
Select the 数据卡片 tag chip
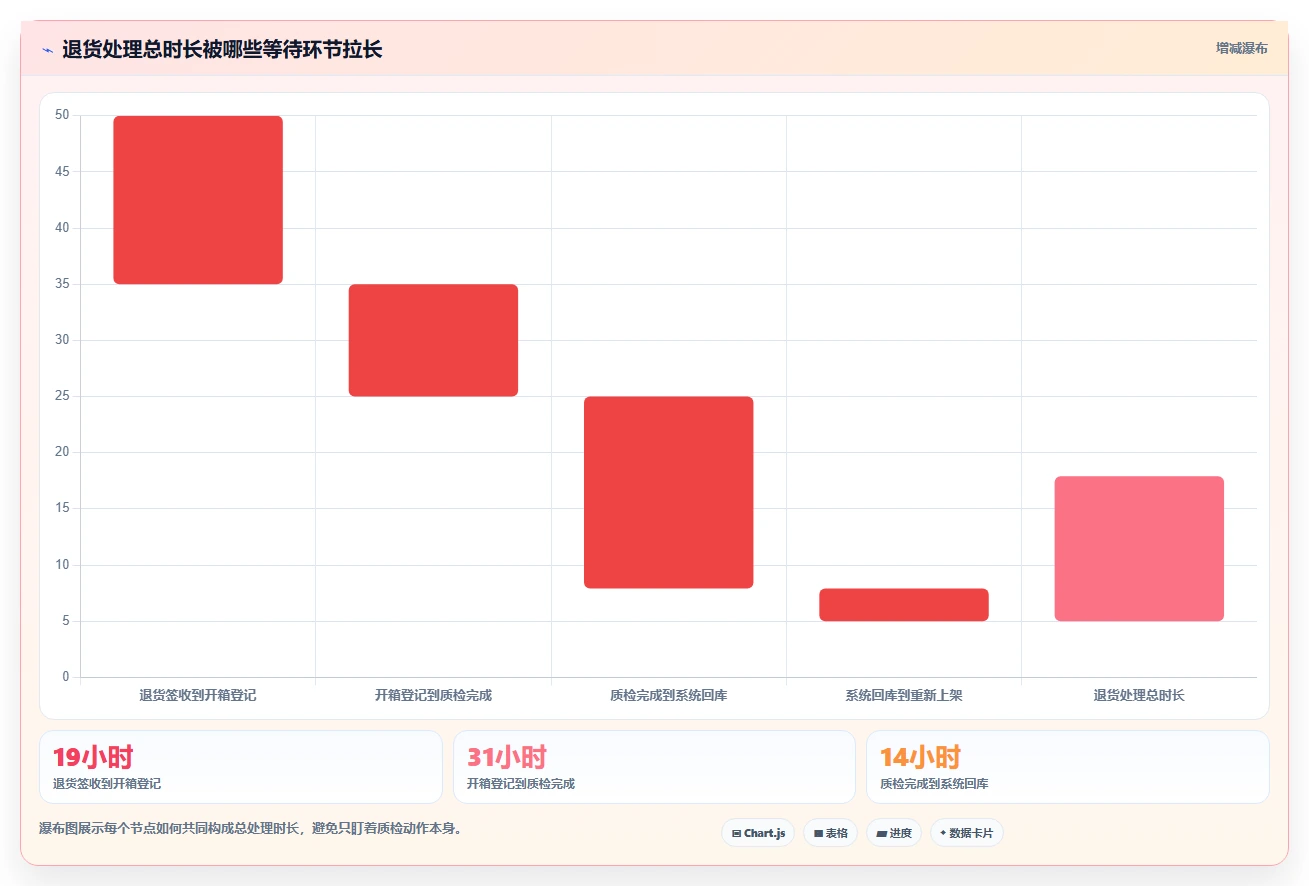pos(967,833)
